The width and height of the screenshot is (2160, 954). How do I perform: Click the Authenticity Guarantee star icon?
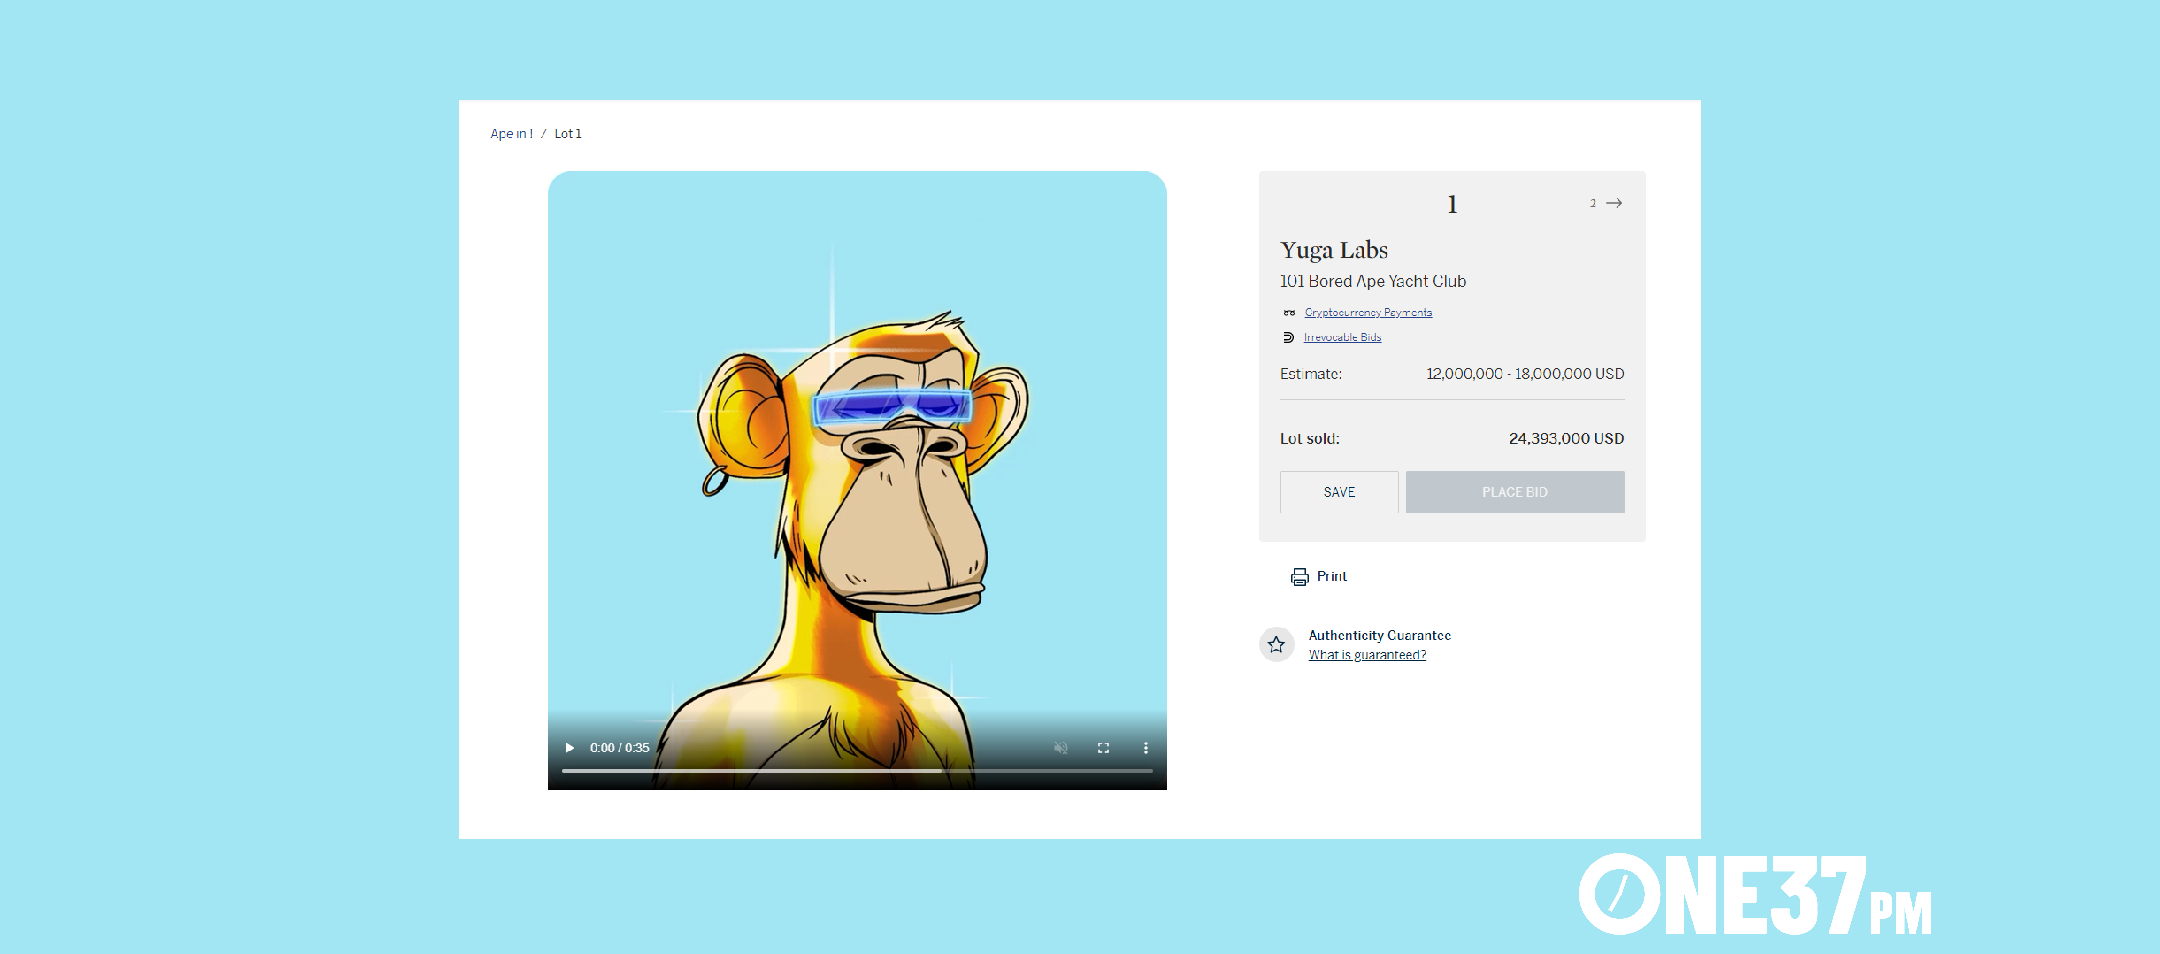(1276, 645)
